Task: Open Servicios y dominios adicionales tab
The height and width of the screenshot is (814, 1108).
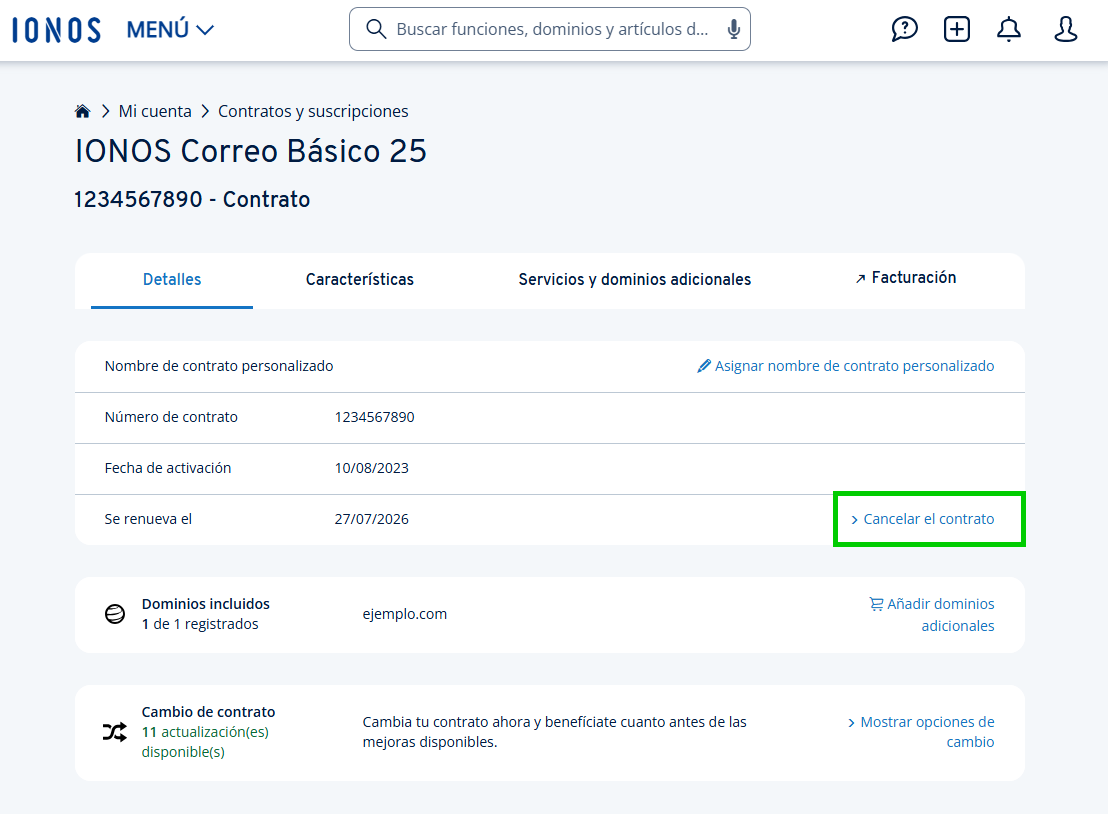Action: [635, 280]
